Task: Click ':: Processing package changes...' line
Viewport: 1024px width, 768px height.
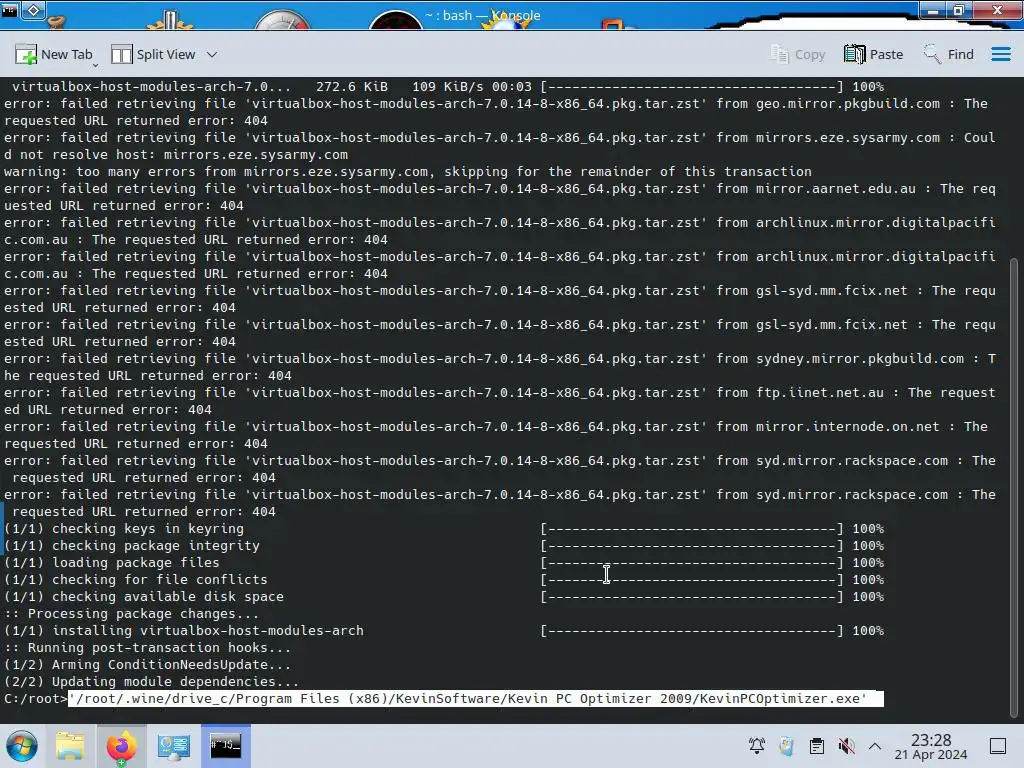Action: coord(131,613)
